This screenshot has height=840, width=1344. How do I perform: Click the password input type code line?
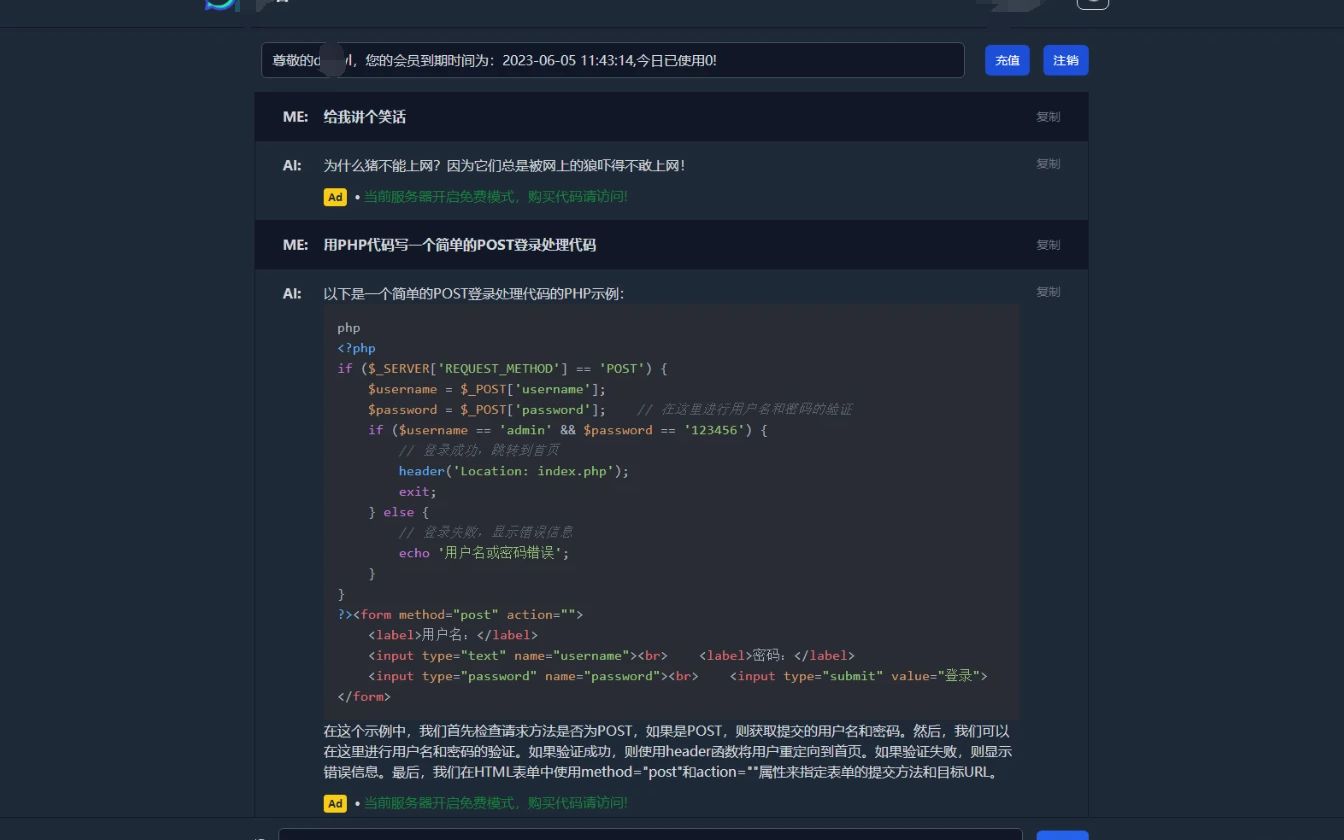click(678, 676)
